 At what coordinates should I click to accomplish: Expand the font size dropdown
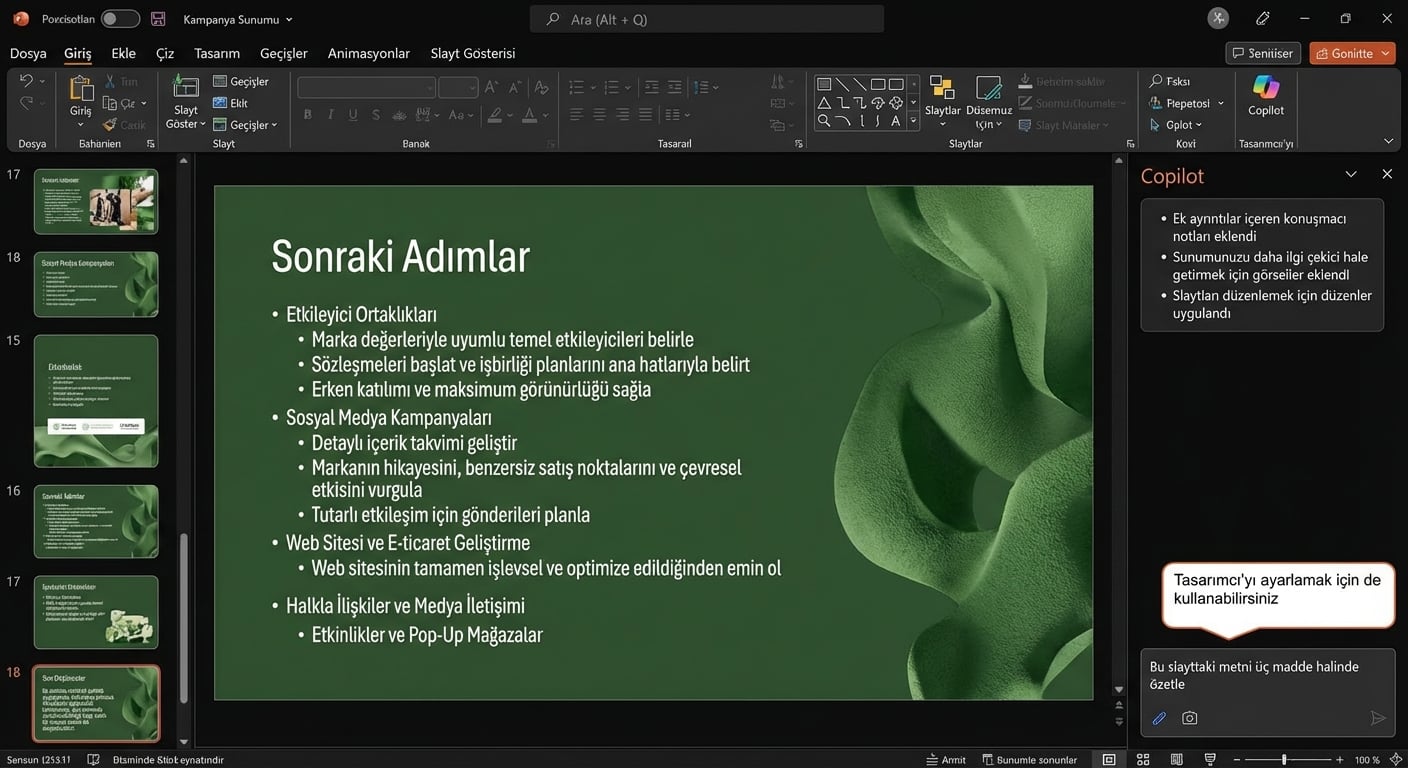pos(472,87)
